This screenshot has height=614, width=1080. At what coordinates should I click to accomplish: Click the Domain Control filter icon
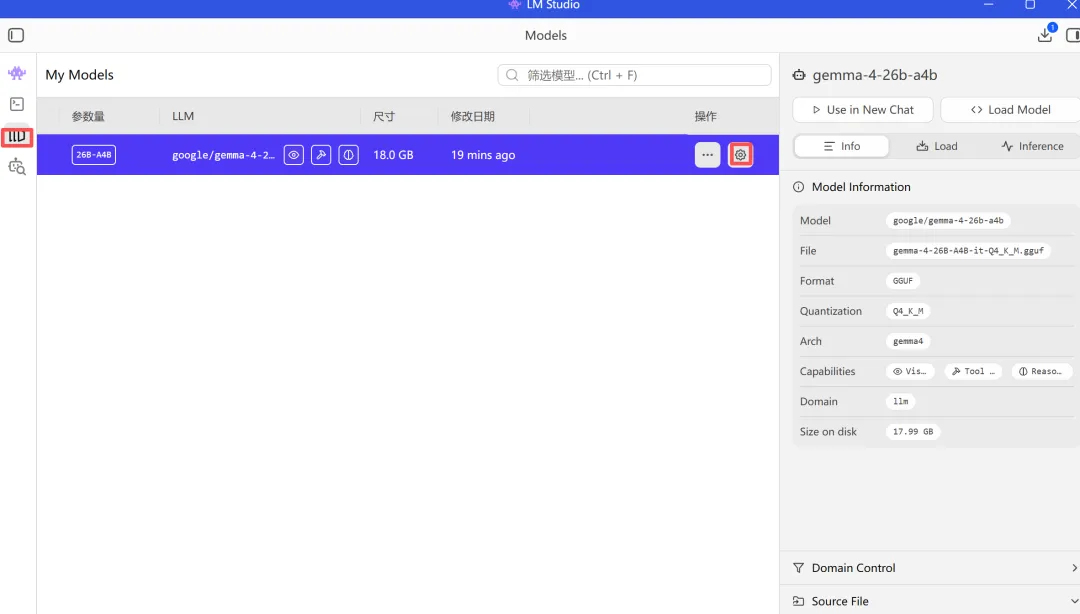[798, 568]
